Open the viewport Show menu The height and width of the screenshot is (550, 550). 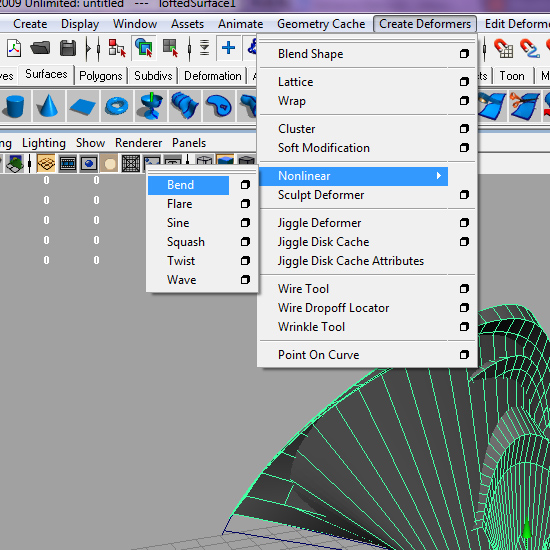click(90, 143)
